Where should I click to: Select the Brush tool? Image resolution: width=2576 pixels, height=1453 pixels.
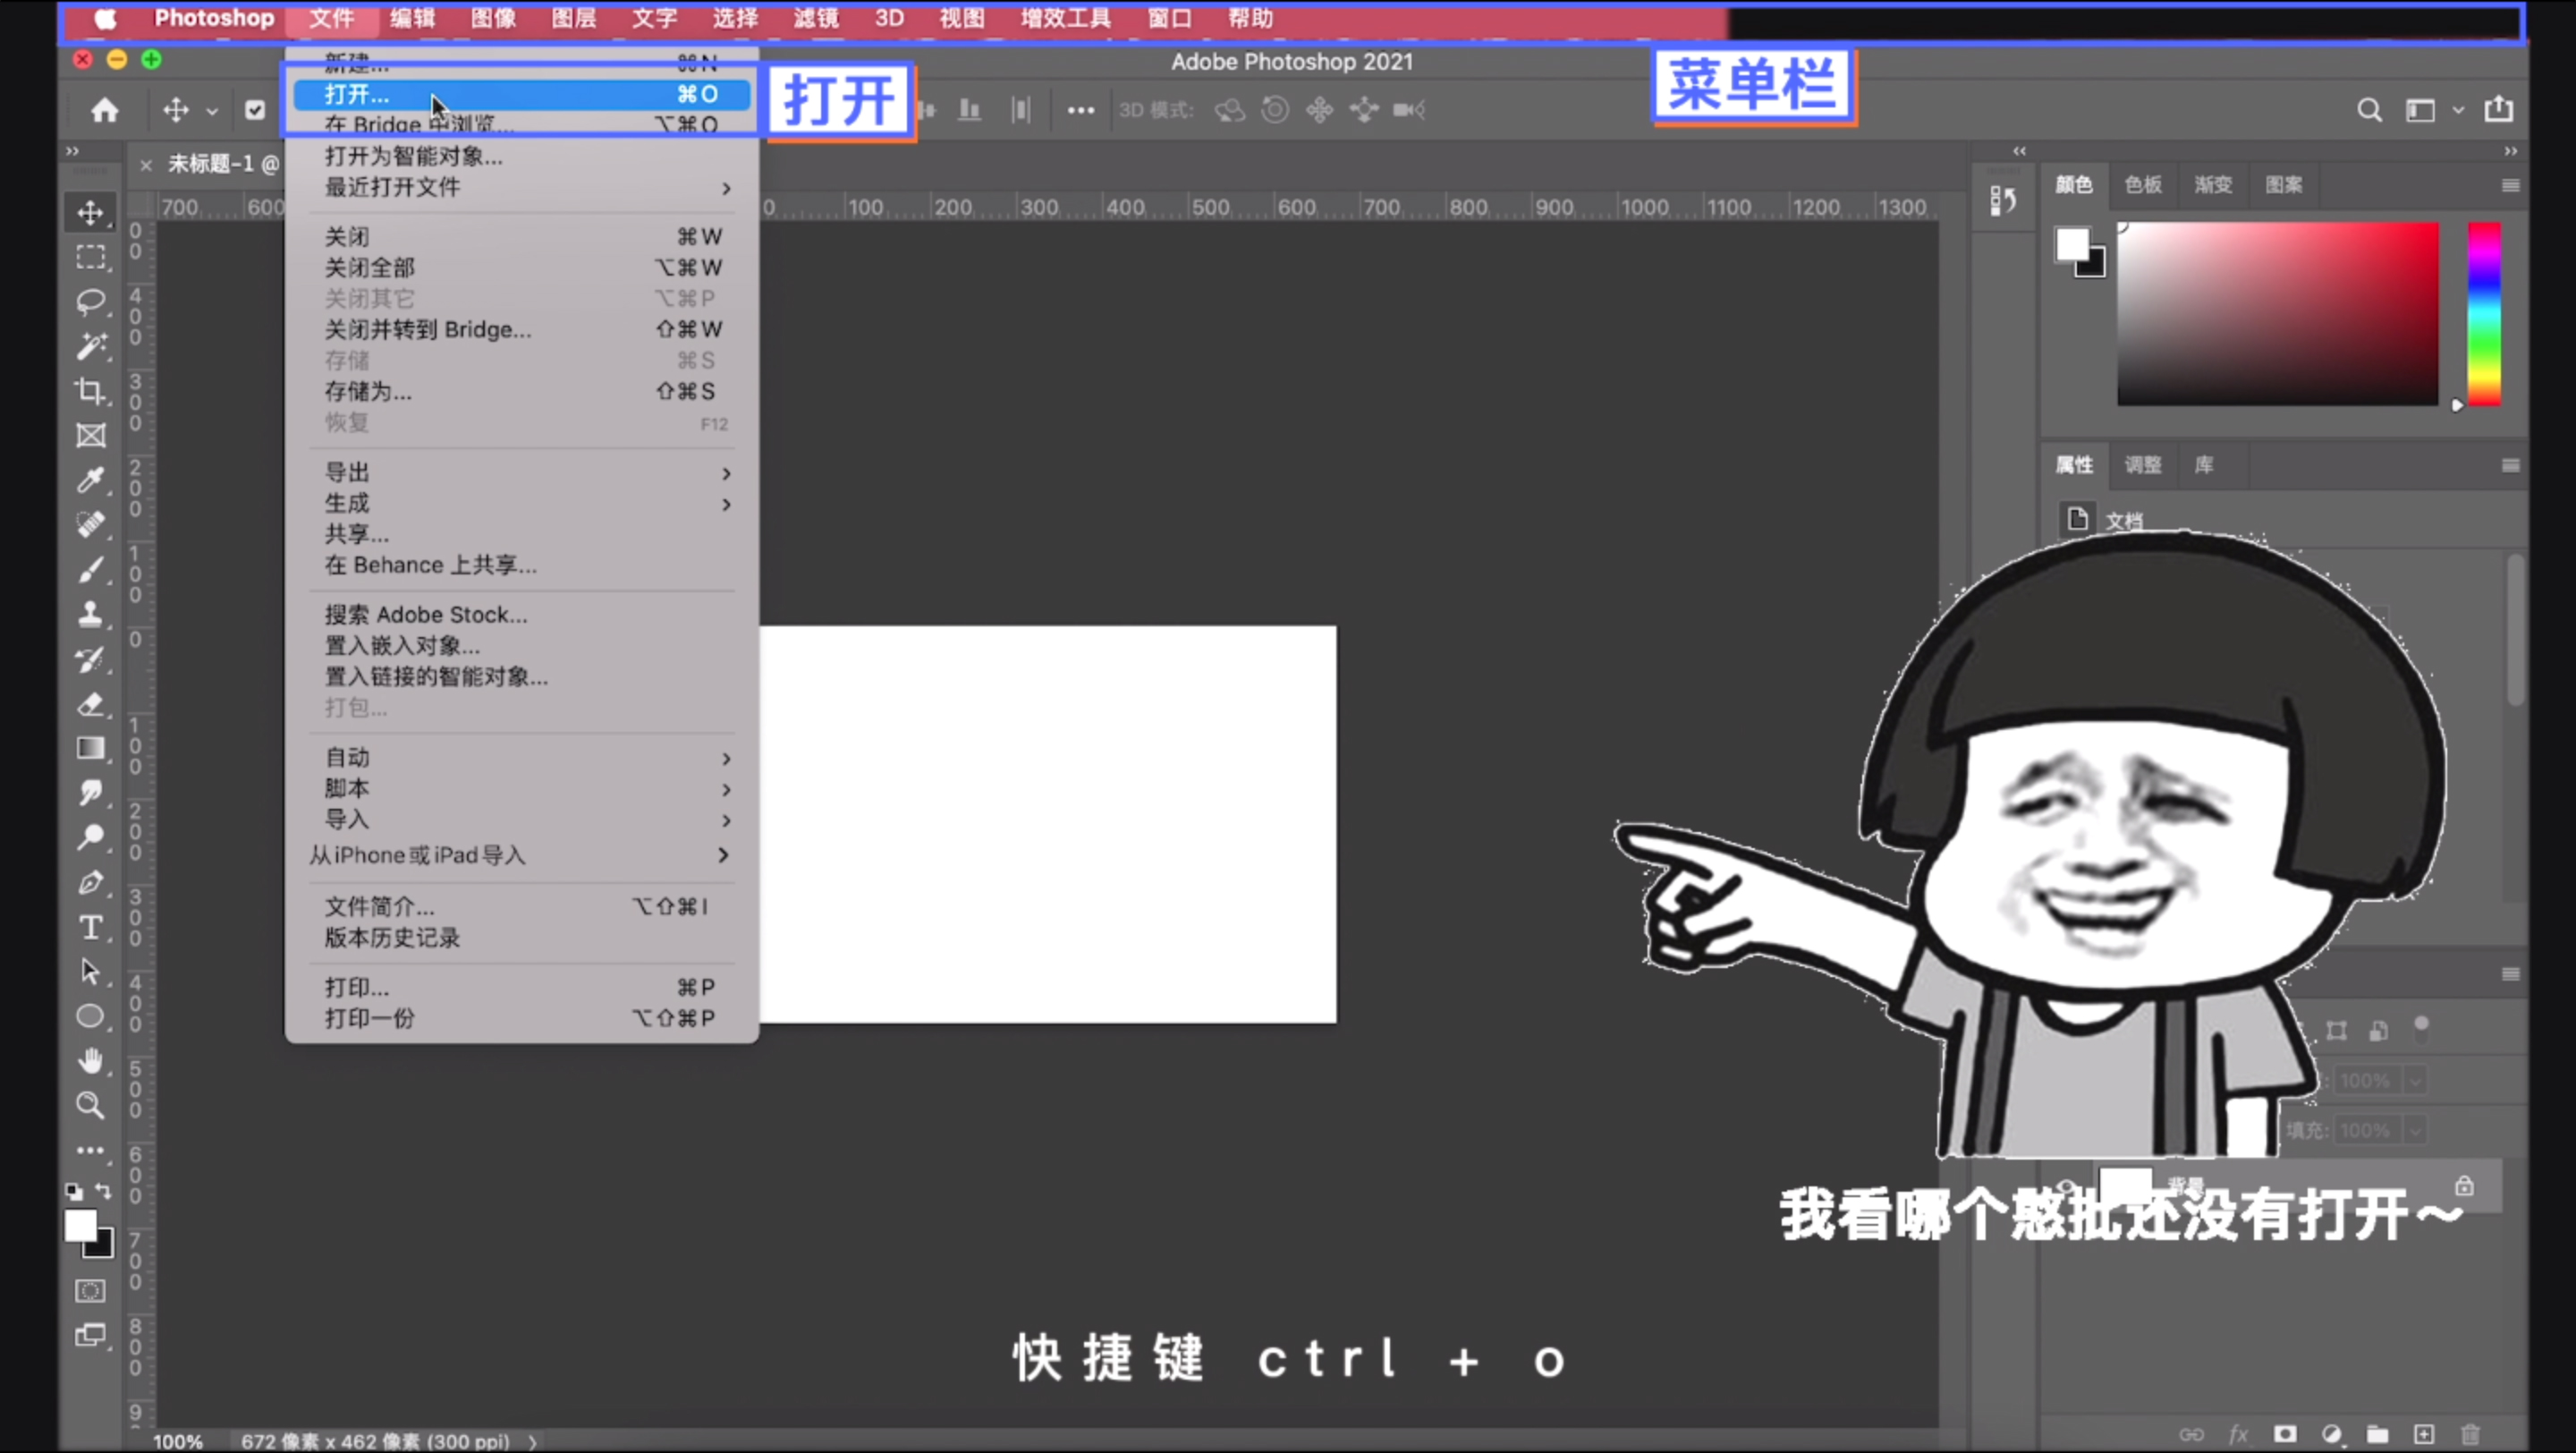tap(90, 569)
